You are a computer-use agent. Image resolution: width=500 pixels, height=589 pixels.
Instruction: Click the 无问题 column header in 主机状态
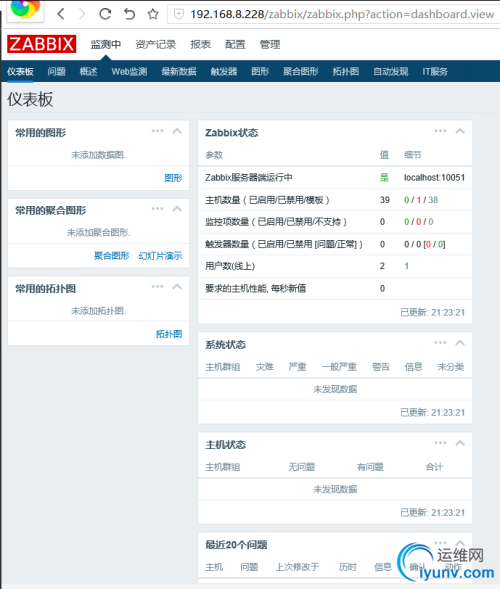[x=302, y=467]
